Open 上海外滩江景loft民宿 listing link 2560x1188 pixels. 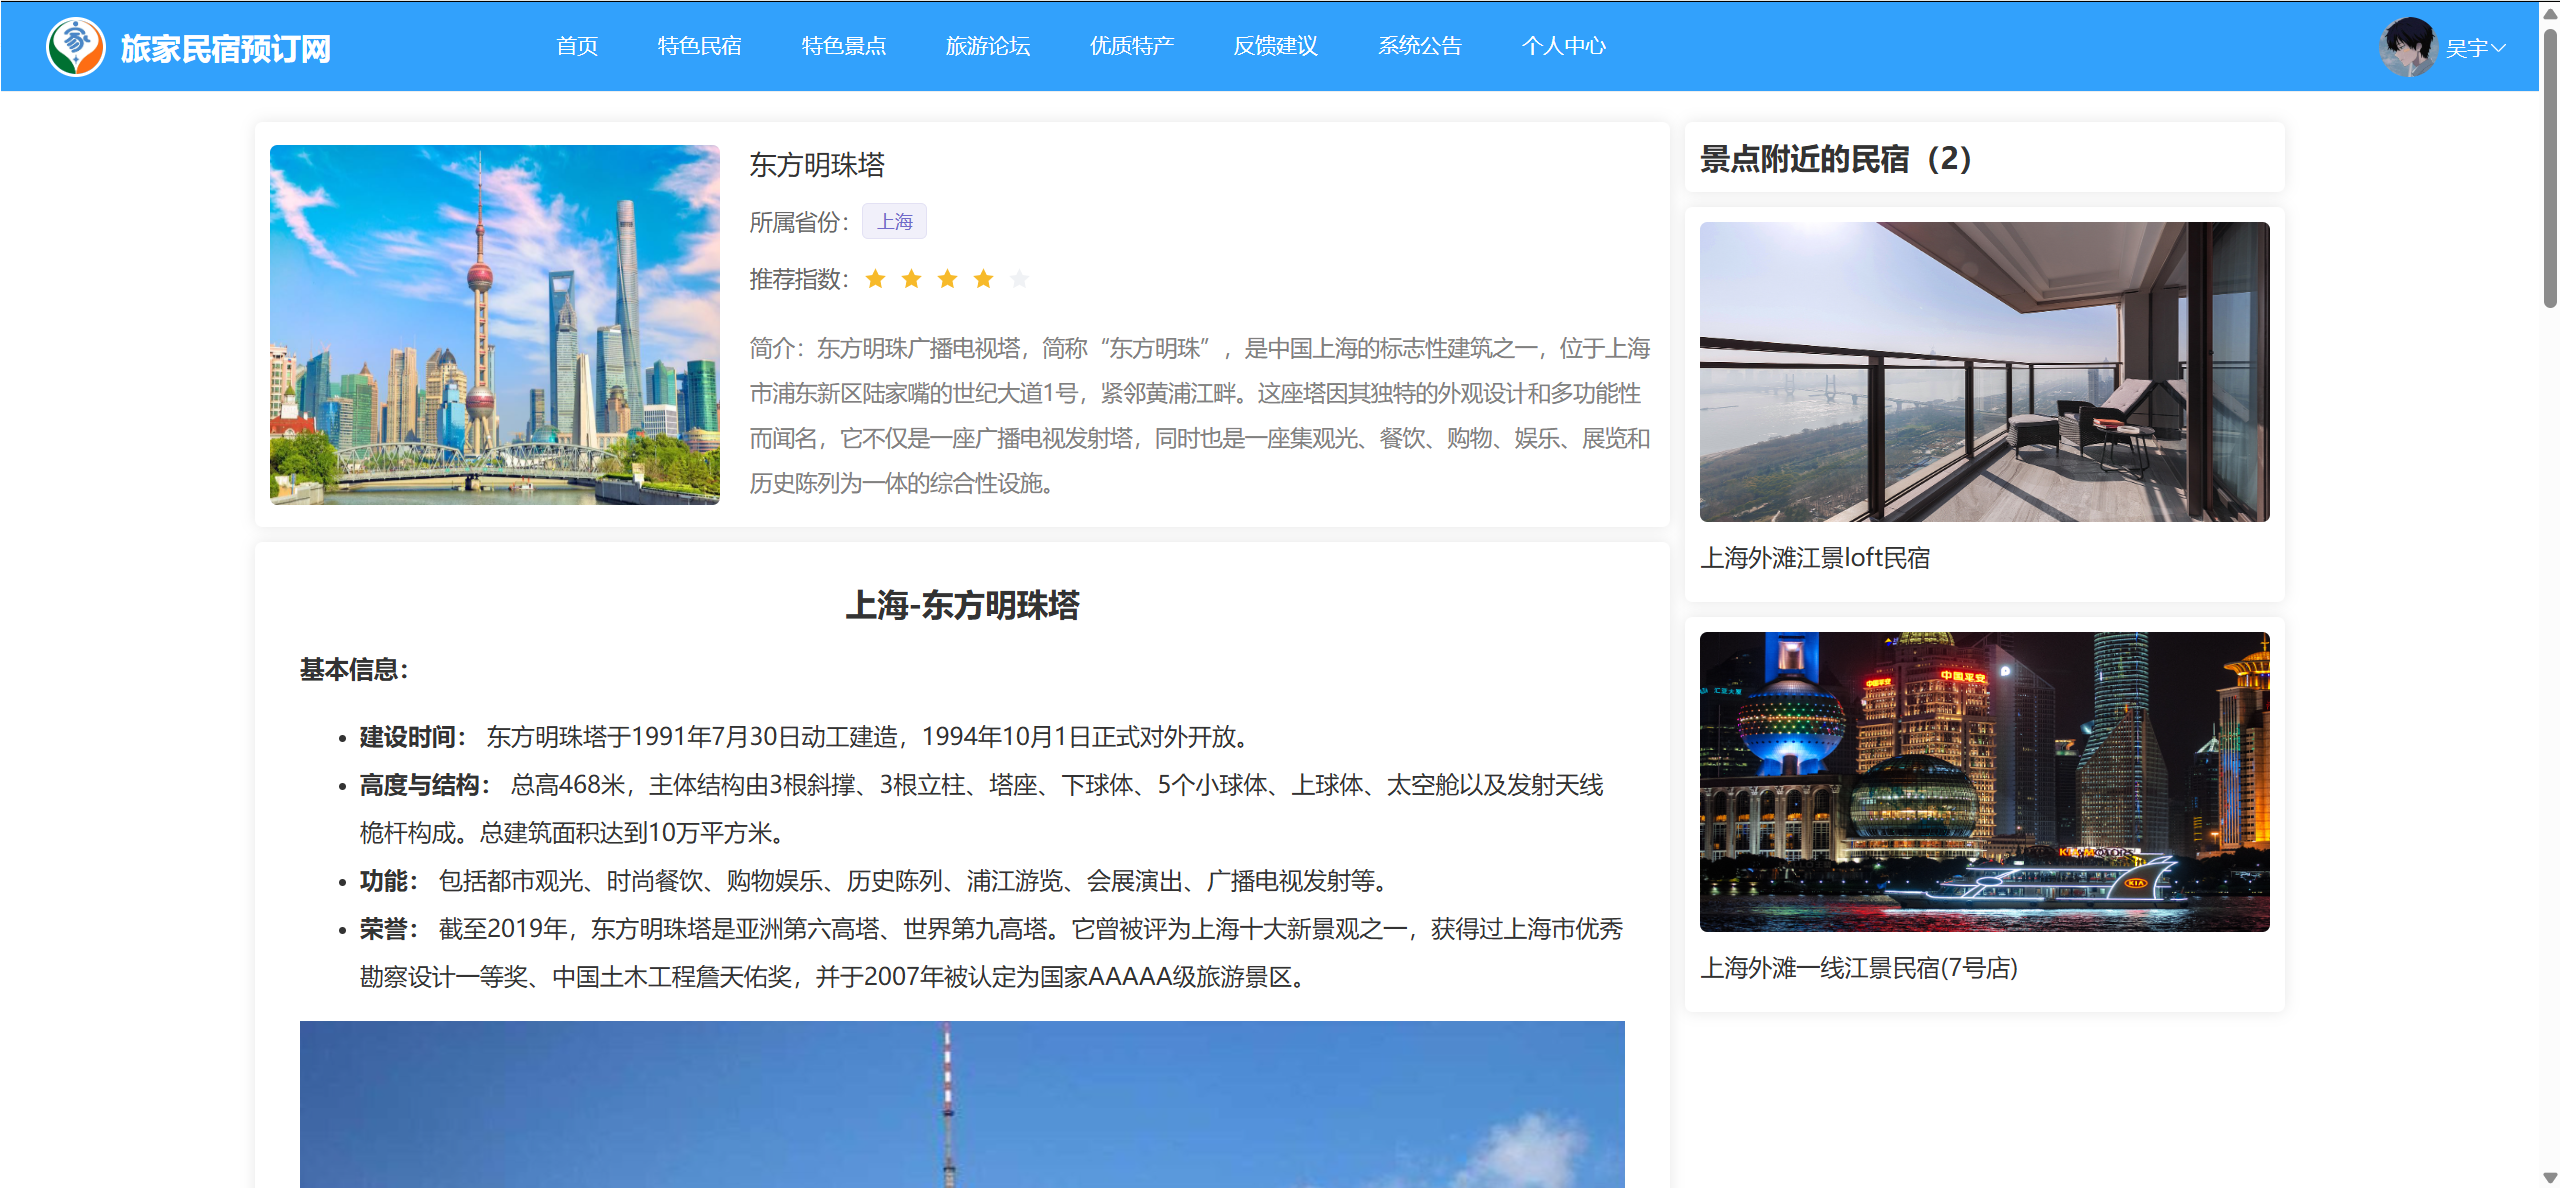point(1814,558)
